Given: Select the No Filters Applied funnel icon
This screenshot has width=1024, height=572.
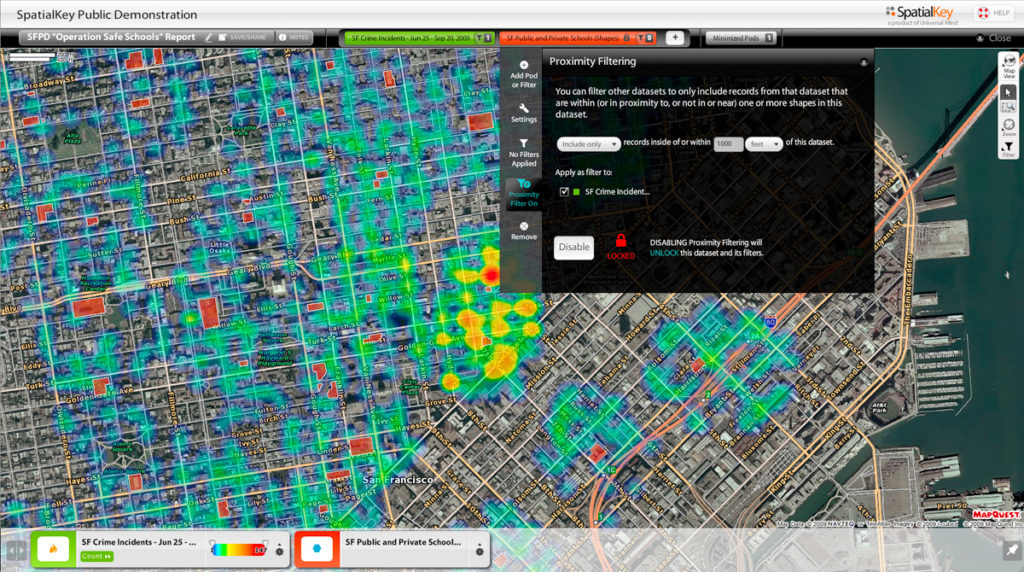Looking at the screenshot, I should pyautogui.click(x=523, y=145).
